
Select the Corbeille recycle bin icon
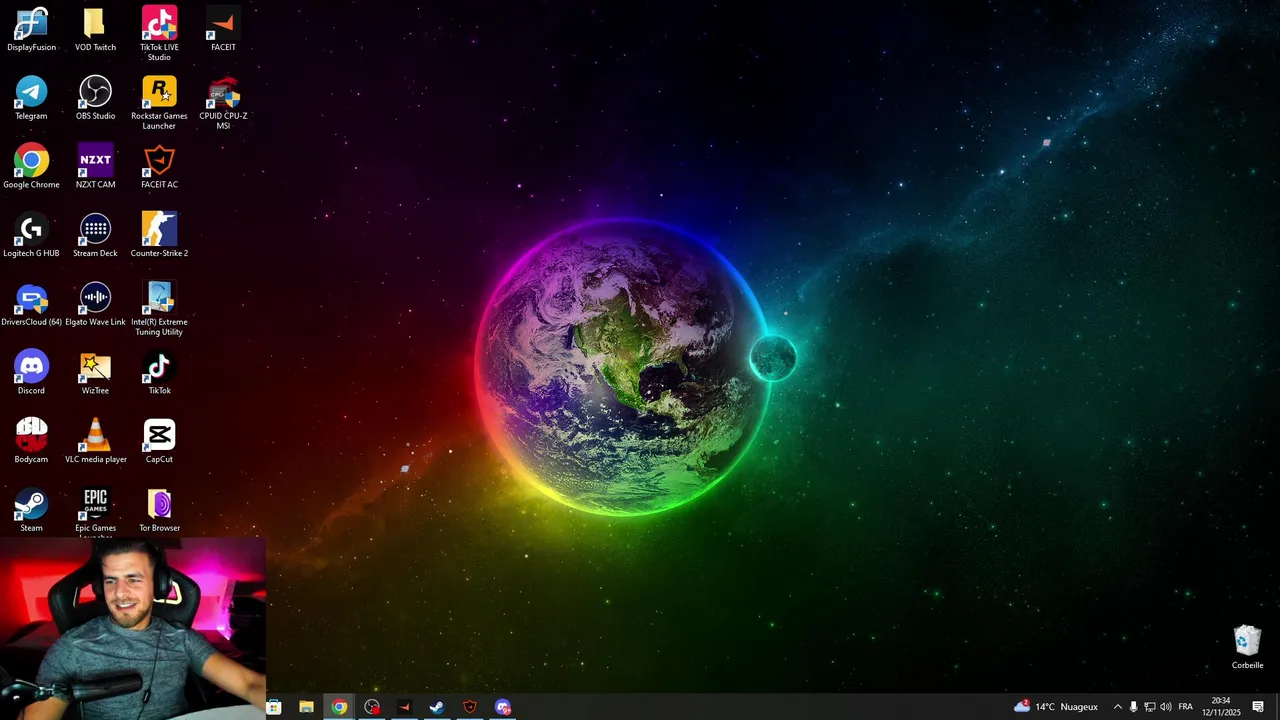click(x=1247, y=647)
